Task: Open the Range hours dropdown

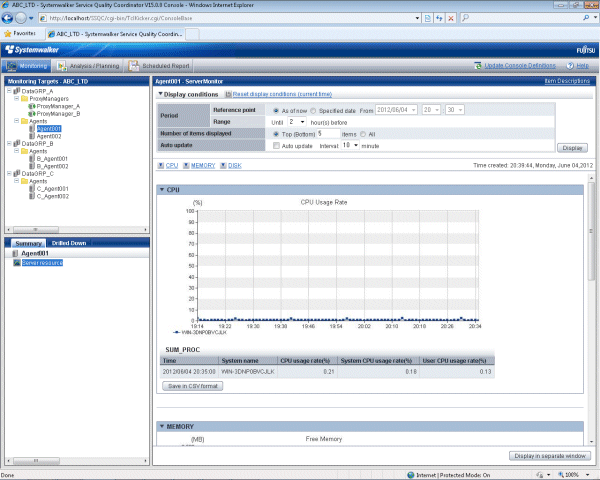Action: [297, 122]
